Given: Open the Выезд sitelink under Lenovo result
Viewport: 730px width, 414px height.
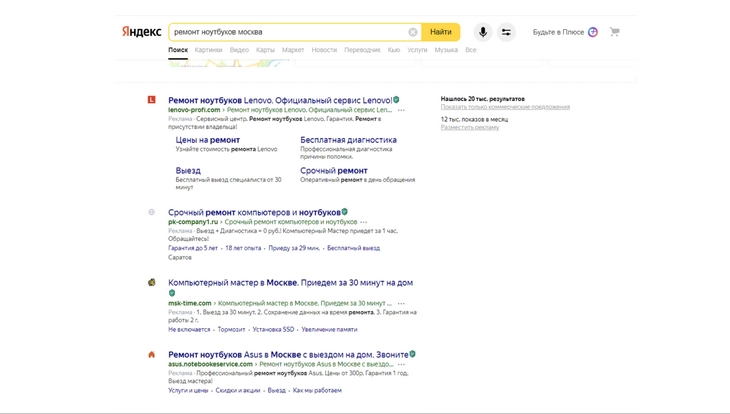Looking at the screenshot, I should coord(188,170).
